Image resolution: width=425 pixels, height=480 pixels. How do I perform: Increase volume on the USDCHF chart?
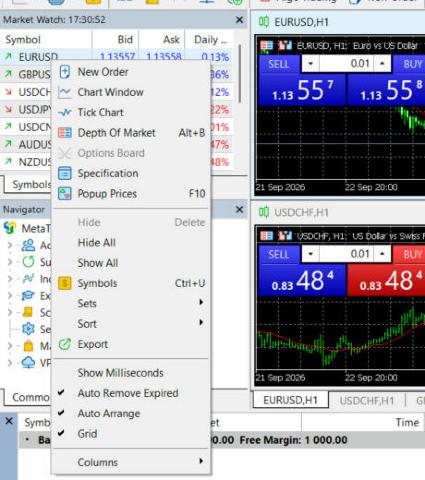coord(382,254)
